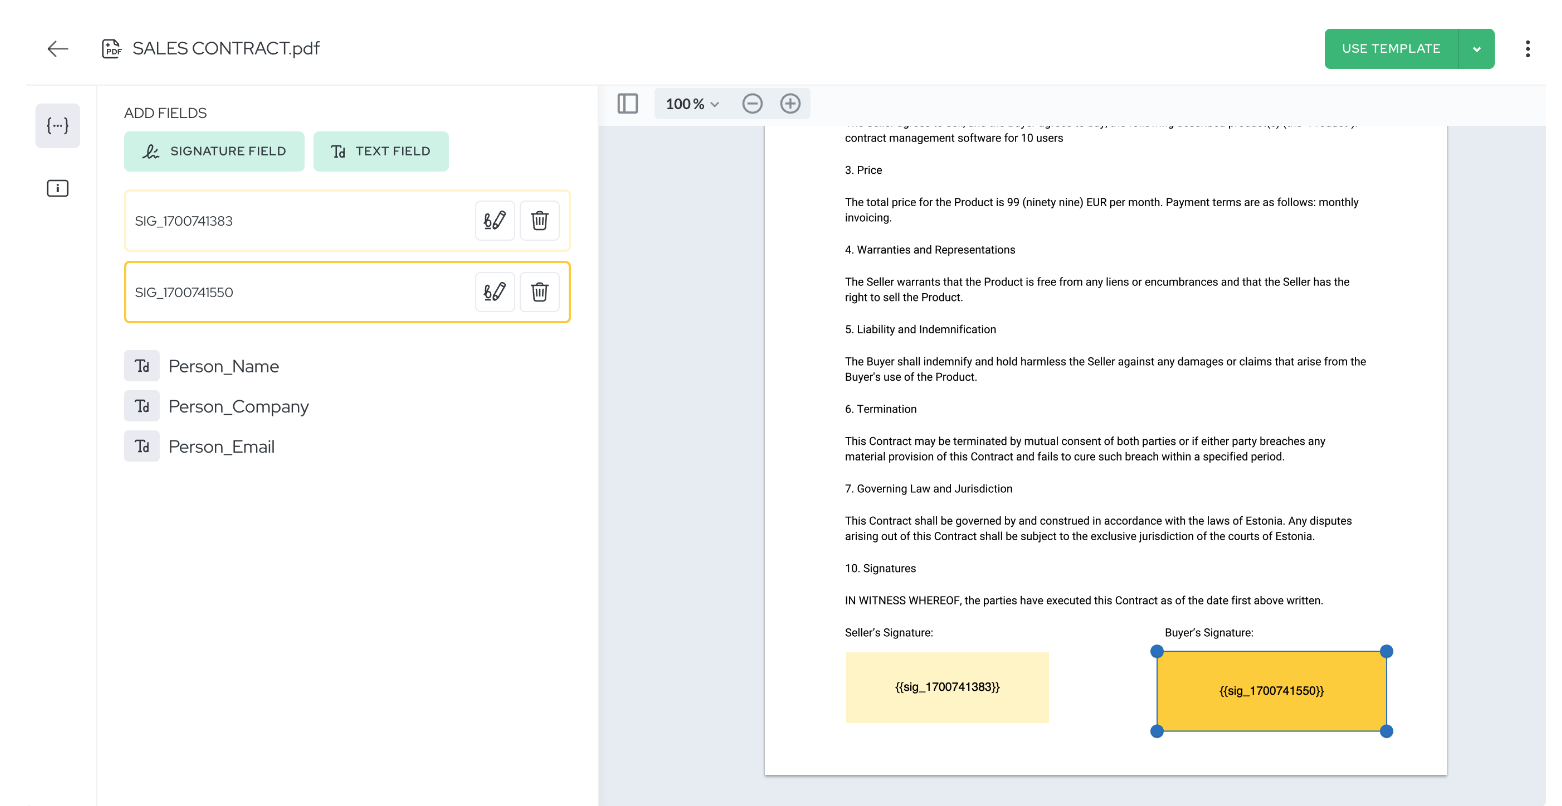Click the '6. Termination' heading in document
Screen dimensions: 1562x806
880,409
